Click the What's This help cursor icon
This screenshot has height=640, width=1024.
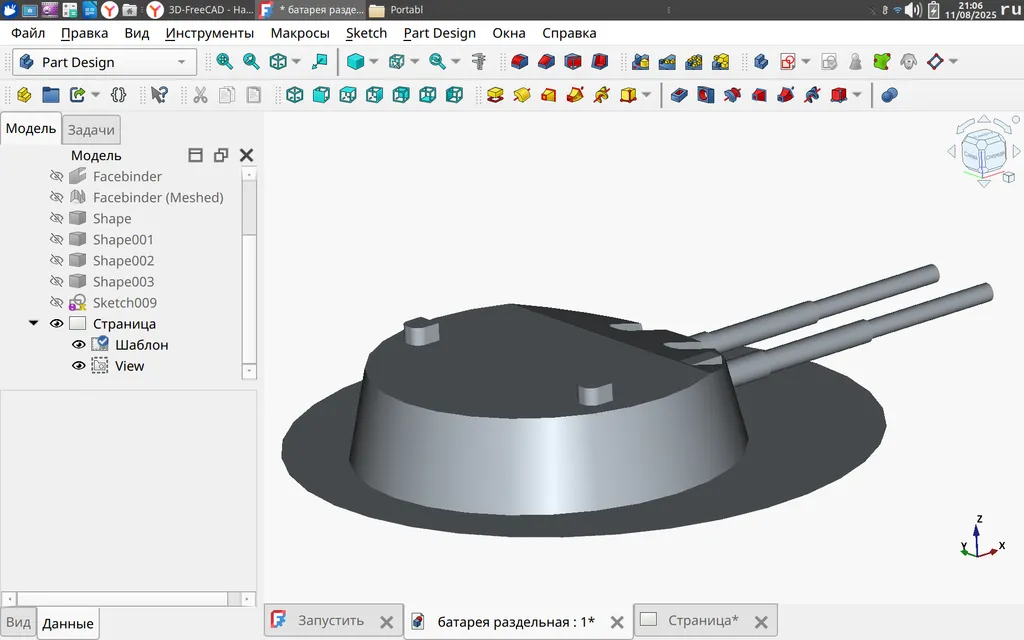pos(158,95)
